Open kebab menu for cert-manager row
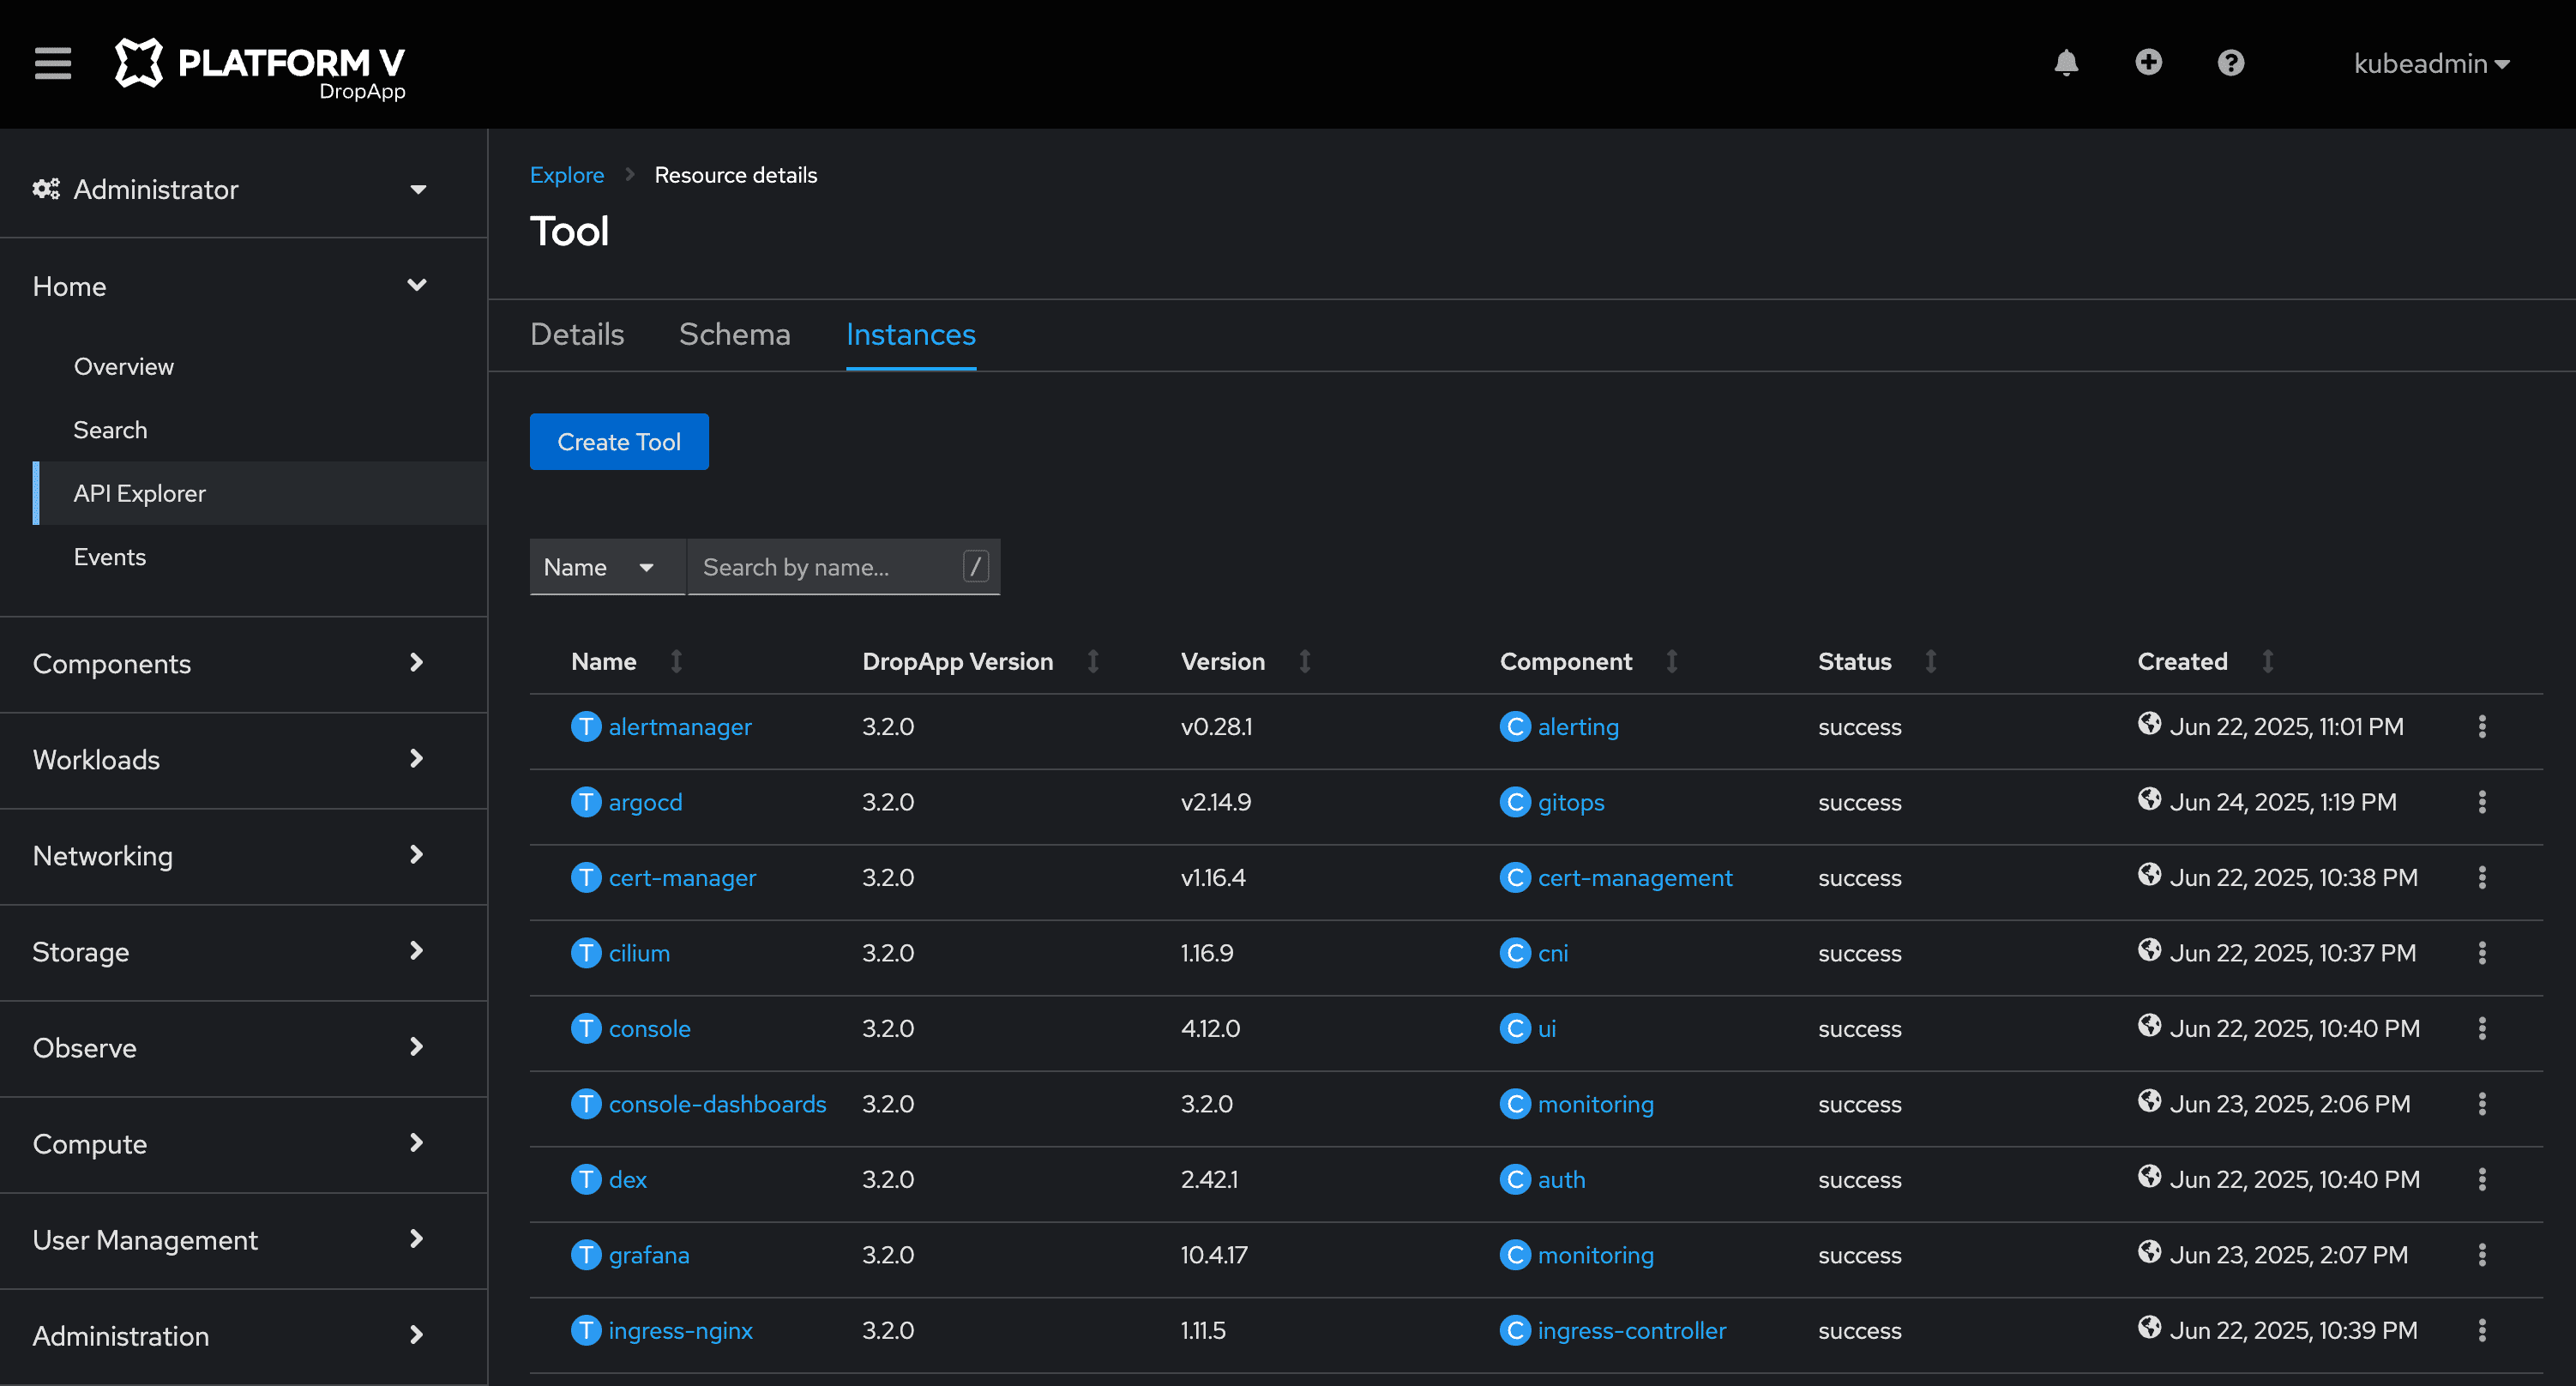The height and width of the screenshot is (1386, 2576). (x=2482, y=878)
